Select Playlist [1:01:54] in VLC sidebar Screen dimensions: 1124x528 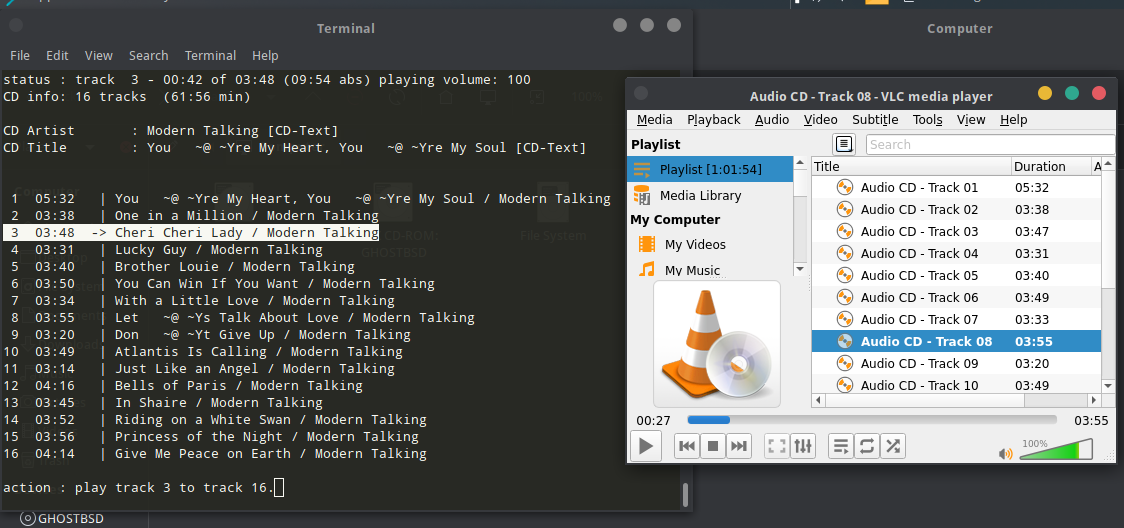point(710,169)
